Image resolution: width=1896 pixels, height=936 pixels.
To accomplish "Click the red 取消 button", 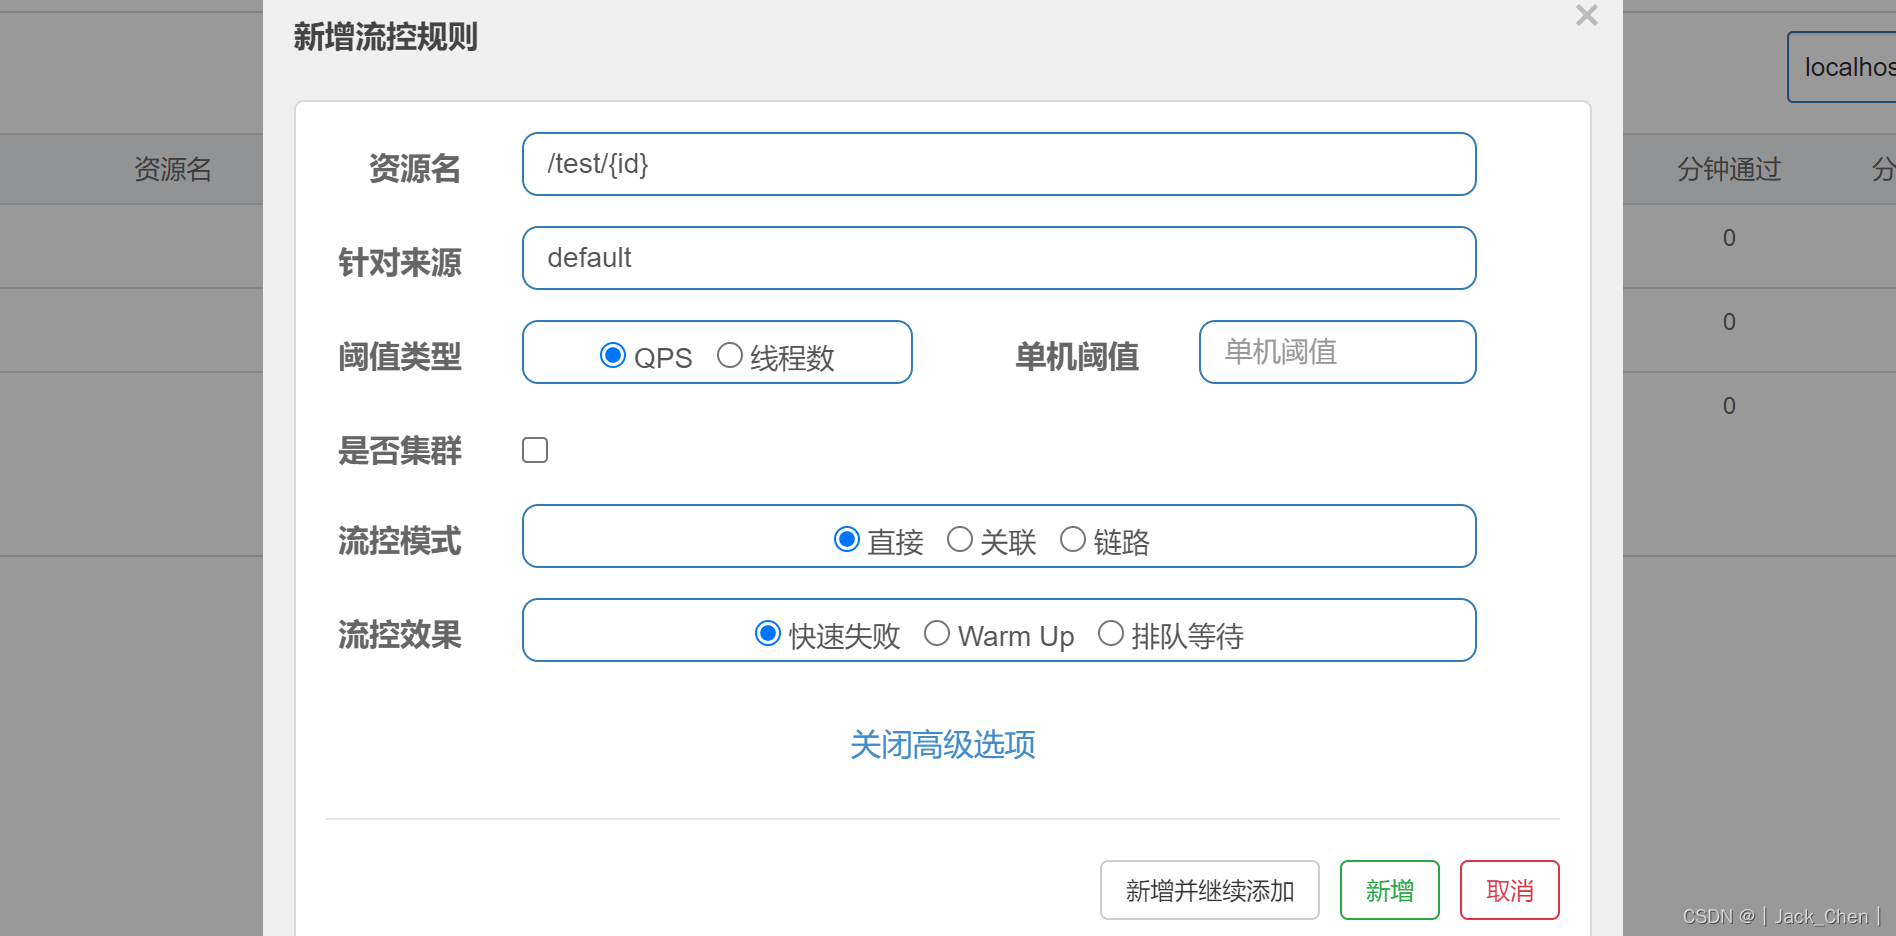I will [x=1509, y=889].
